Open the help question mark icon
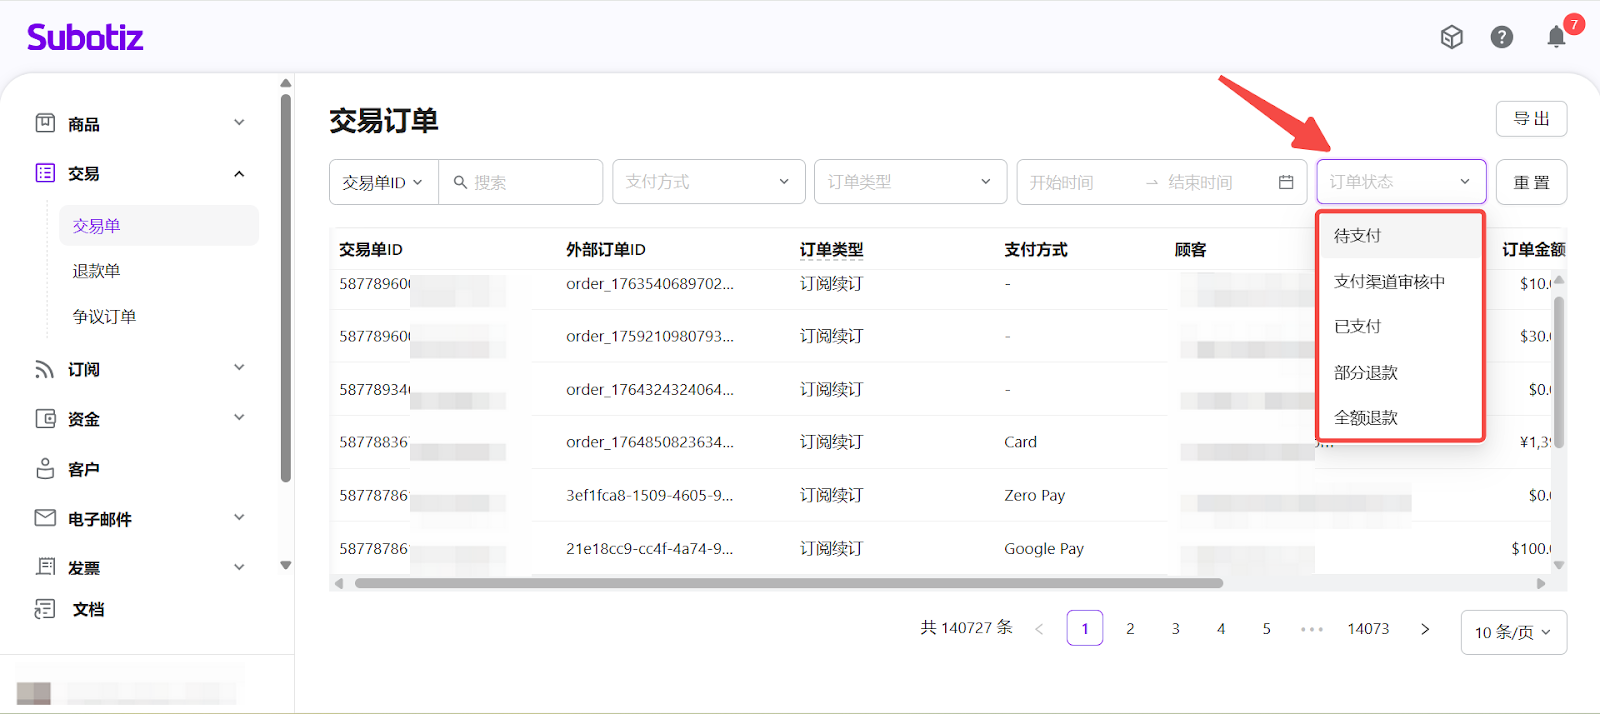Screen dimensions: 1600x714 pyautogui.click(x=1501, y=37)
